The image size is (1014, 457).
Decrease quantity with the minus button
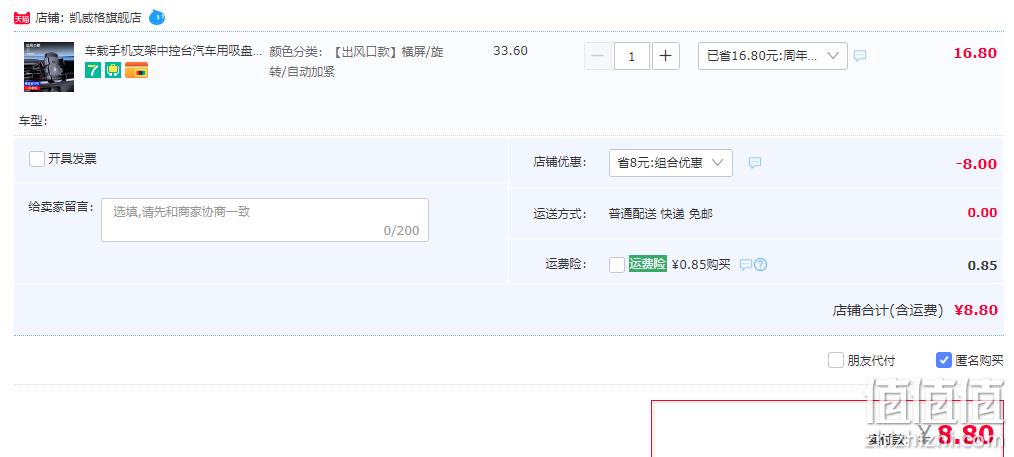(598, 56)
